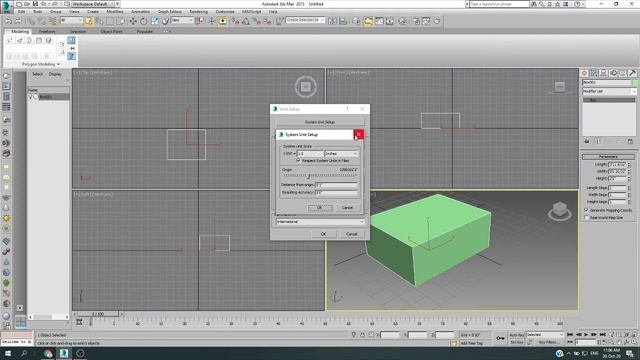Click the 1 Unit value input field

point(310,153)
